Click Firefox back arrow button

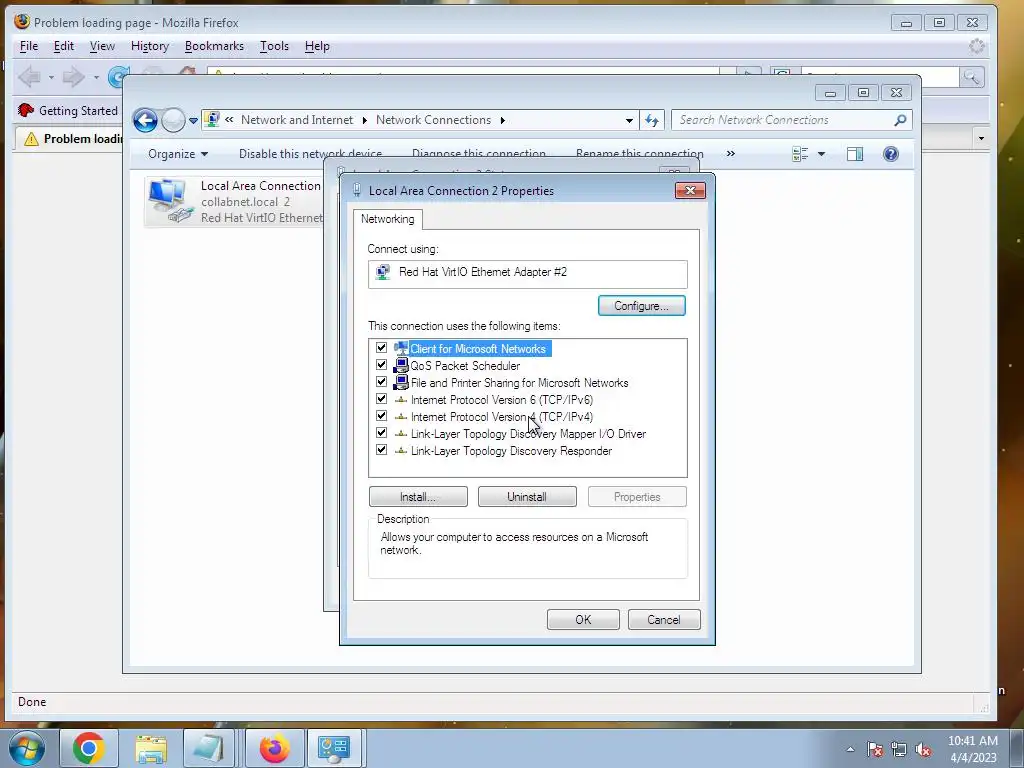[30, 77]
